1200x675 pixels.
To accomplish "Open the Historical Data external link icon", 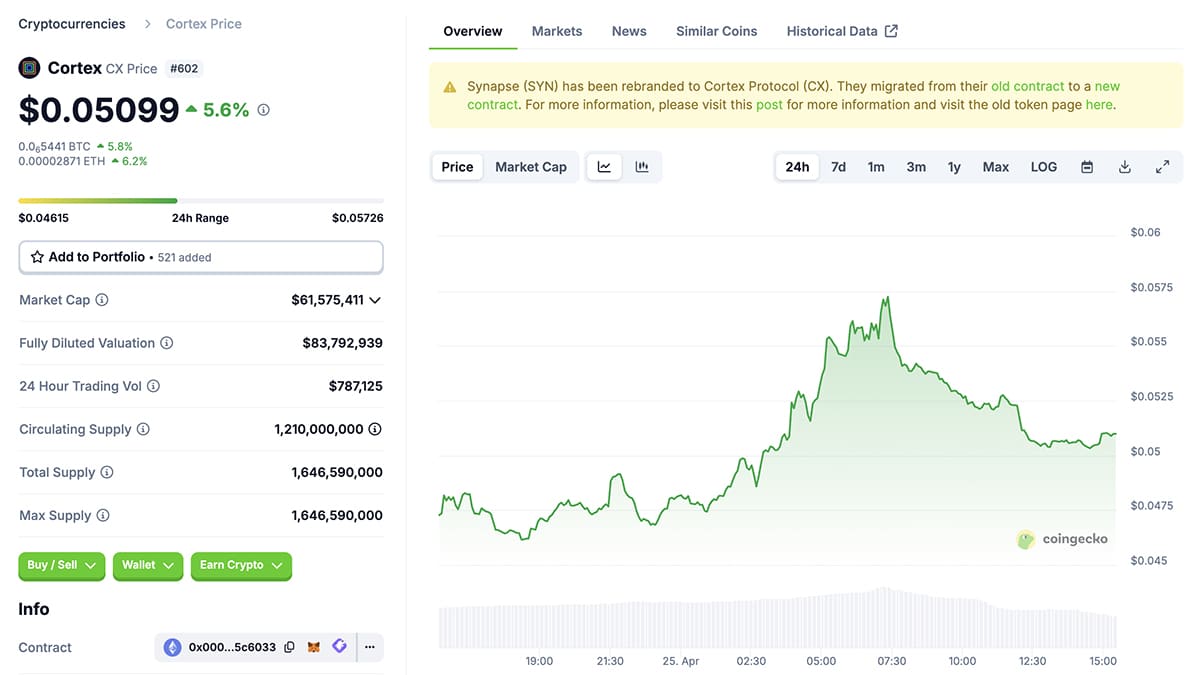I will coord(891,30).
